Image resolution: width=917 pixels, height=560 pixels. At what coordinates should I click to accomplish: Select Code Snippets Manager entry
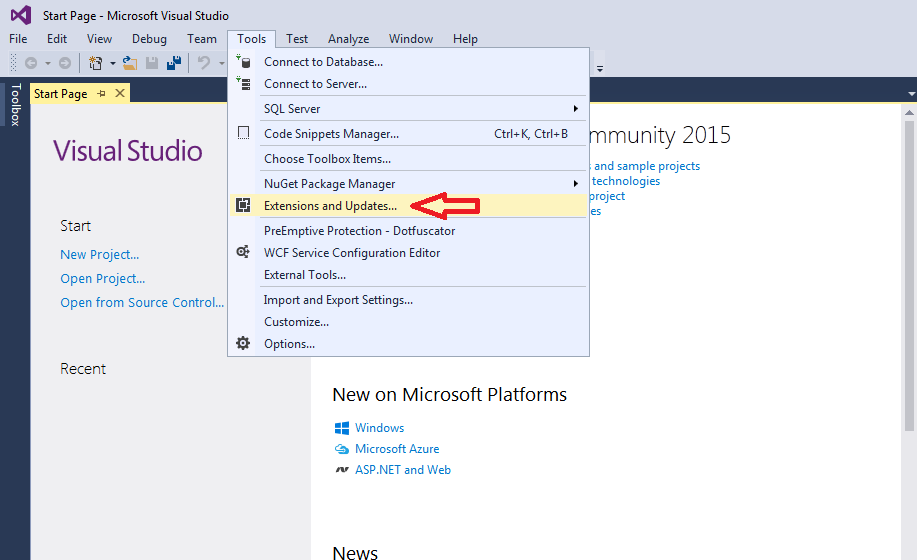(x=408, y=133)
